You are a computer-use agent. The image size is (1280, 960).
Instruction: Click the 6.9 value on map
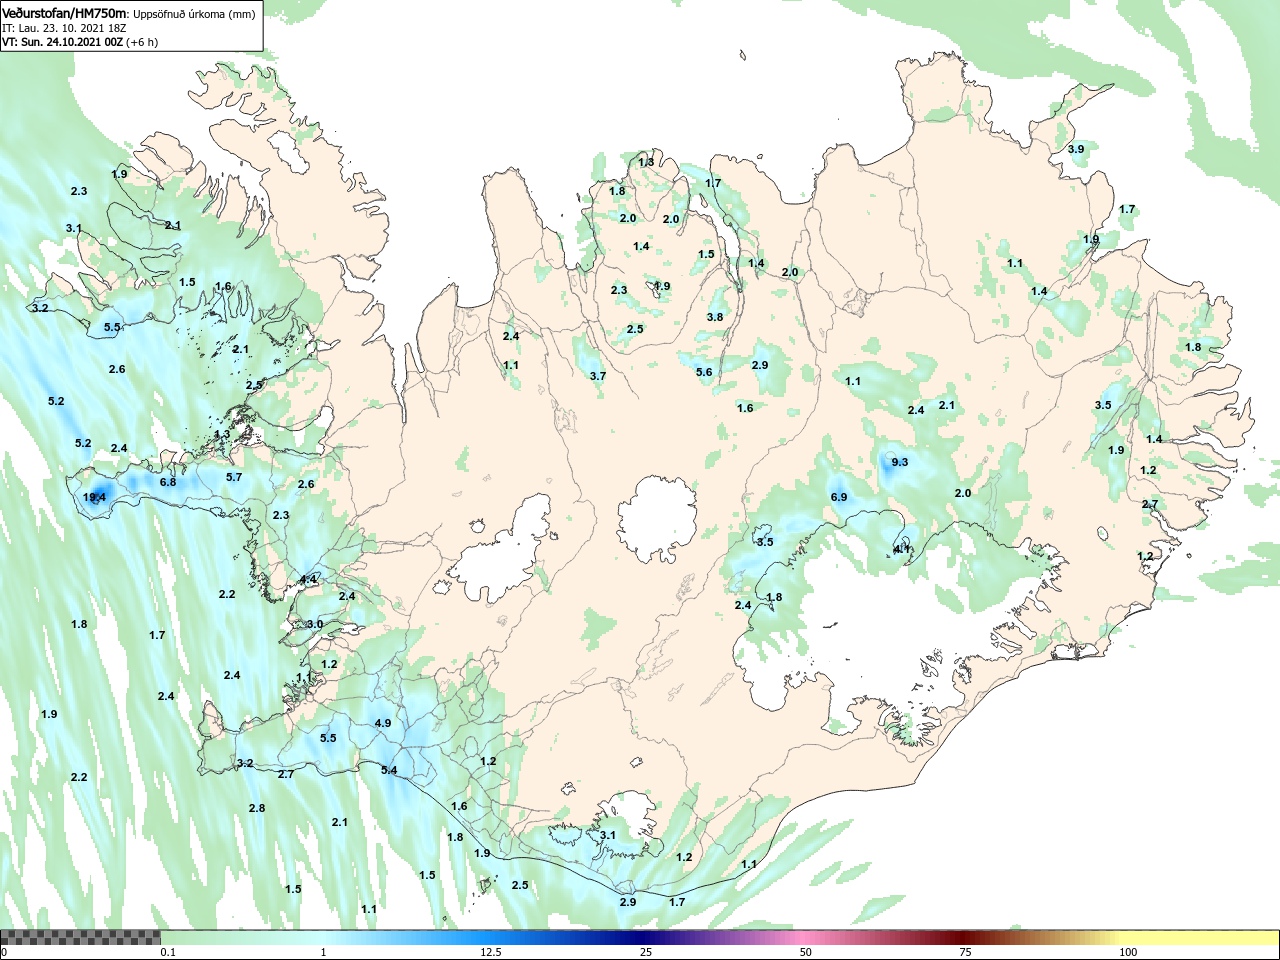pyautogui.click(x=839, y=497)
